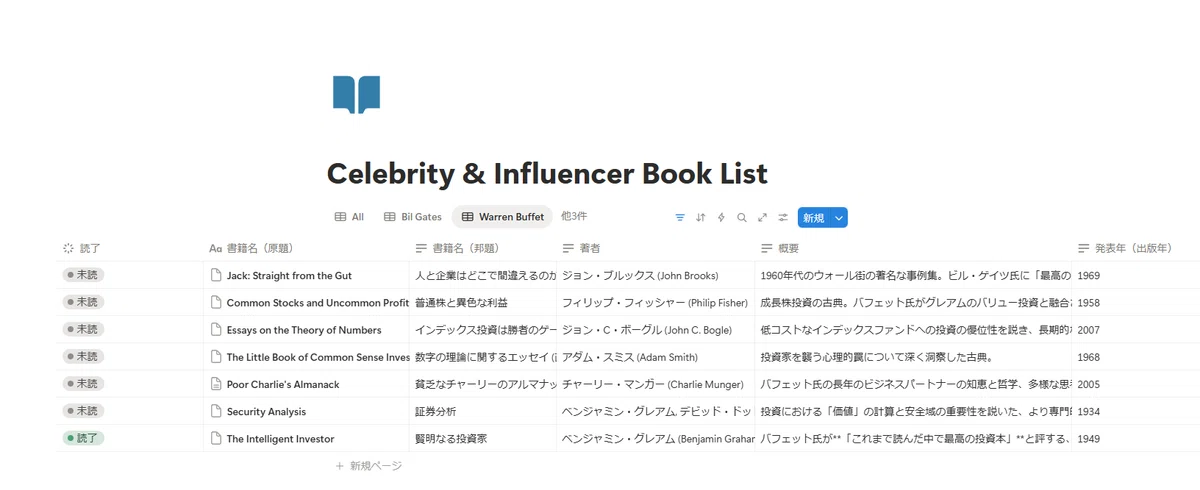Screen dimensions: 1200x490
Task: Open the 発表年（出版年） column header menu
Action: coord(1134,248)
